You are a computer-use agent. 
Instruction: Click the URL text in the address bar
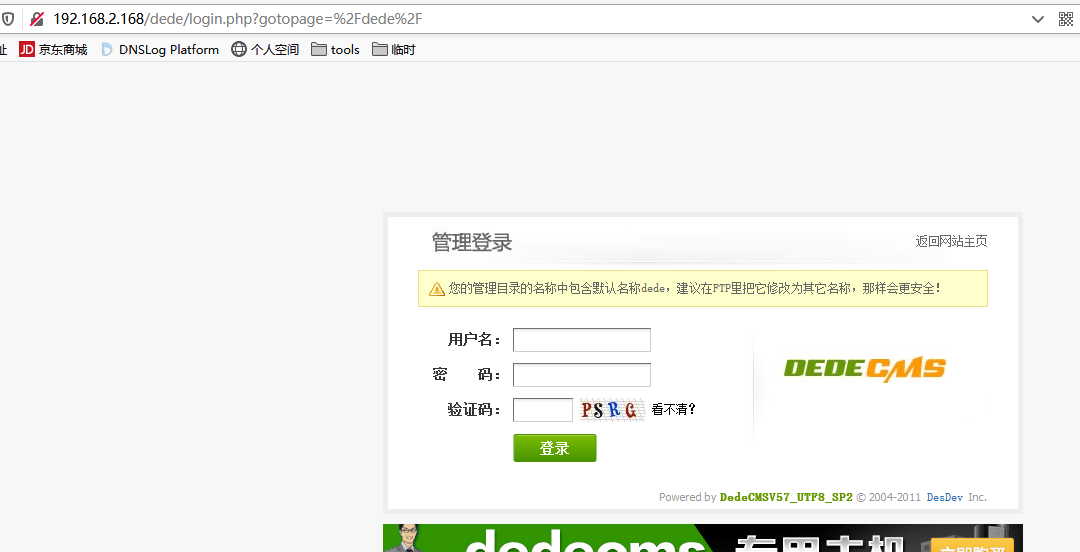click(238, 19)
